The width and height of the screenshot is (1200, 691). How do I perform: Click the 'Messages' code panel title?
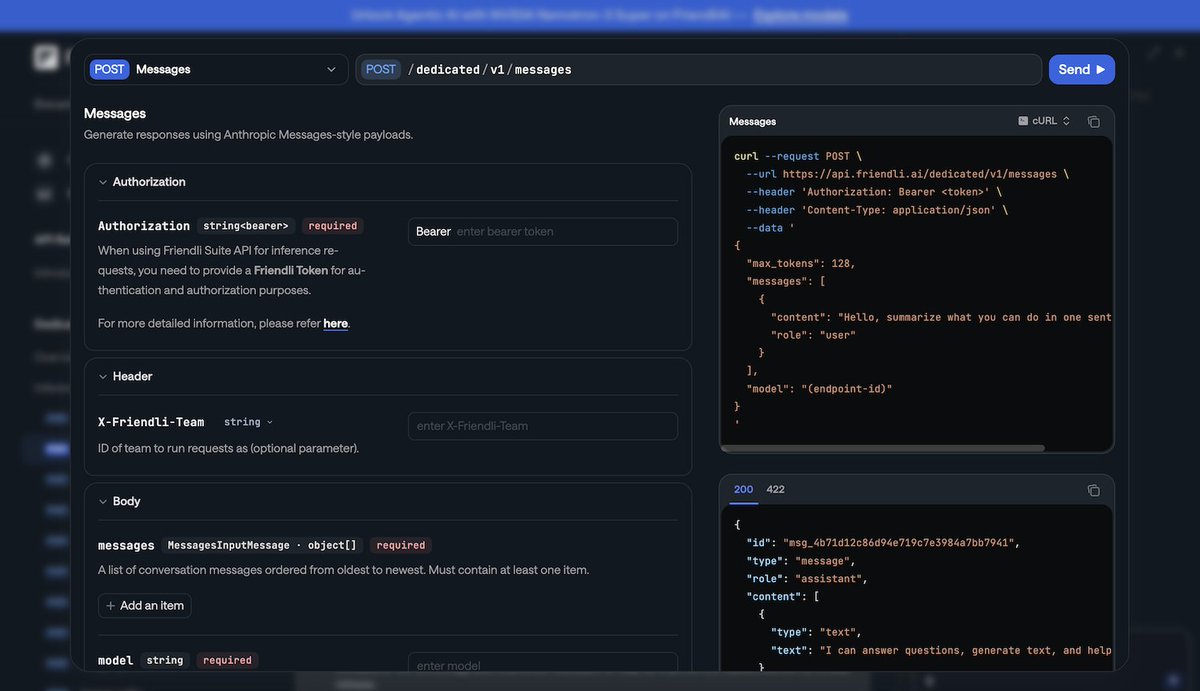753,121
